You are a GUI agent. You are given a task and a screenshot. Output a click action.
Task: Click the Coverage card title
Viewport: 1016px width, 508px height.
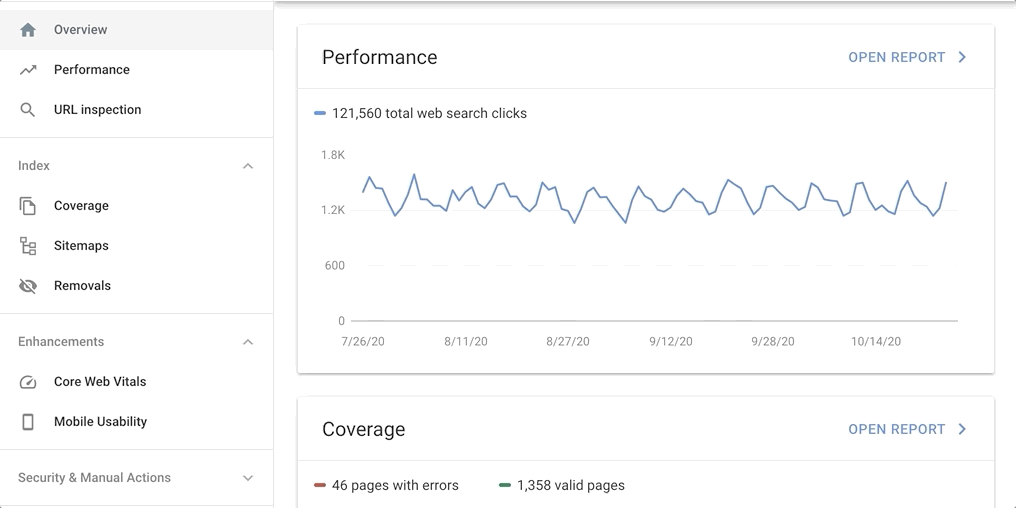coord(364,429)
